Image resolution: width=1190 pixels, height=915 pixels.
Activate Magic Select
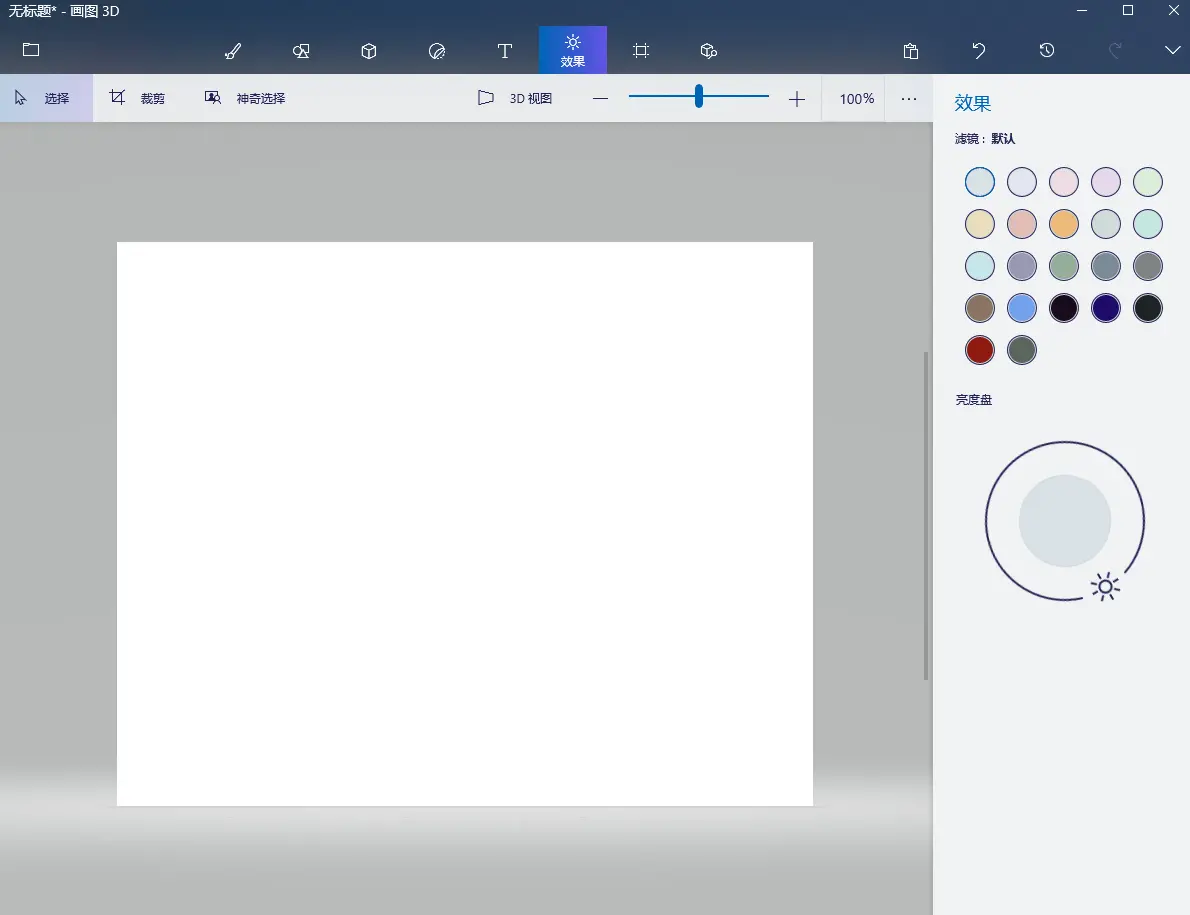(246, 99)
